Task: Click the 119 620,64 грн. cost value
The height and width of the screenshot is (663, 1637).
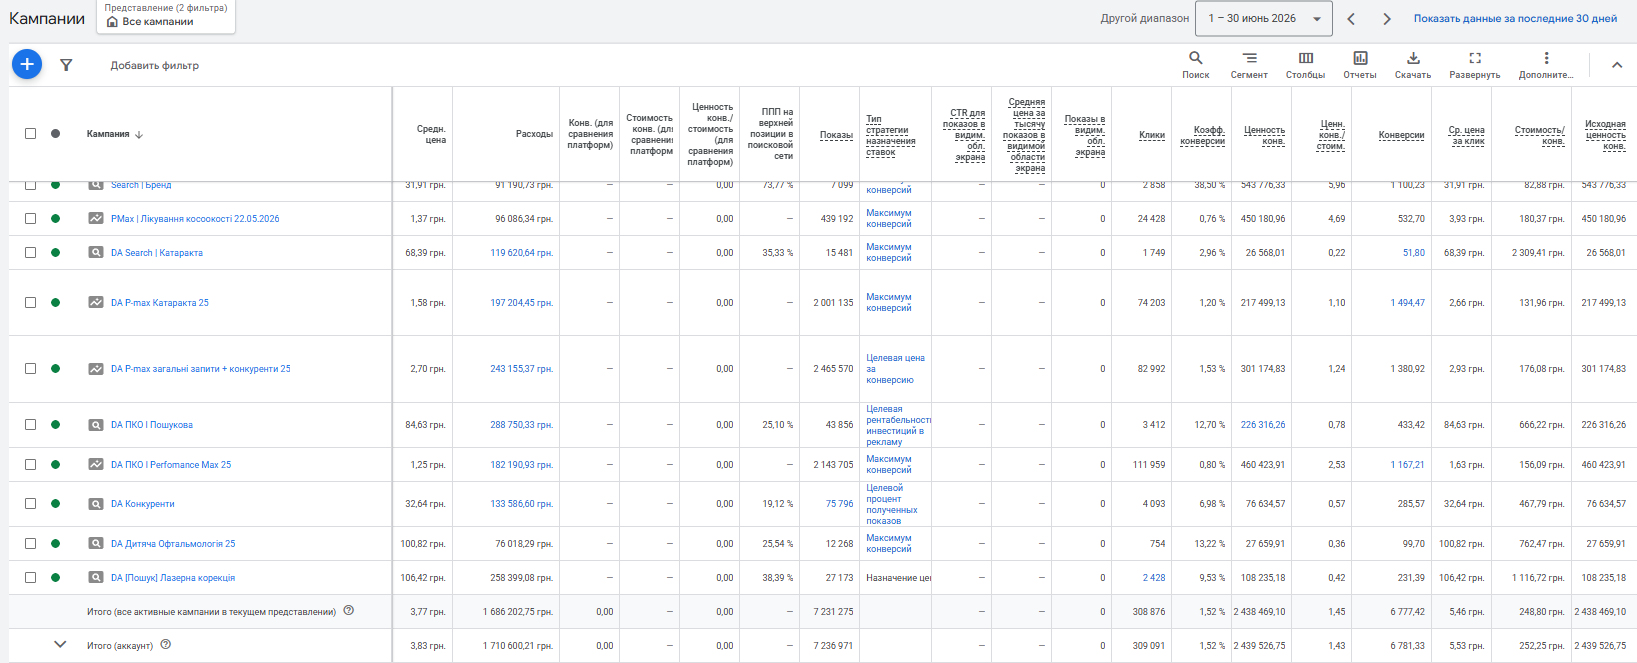Action: pos(521,253)
